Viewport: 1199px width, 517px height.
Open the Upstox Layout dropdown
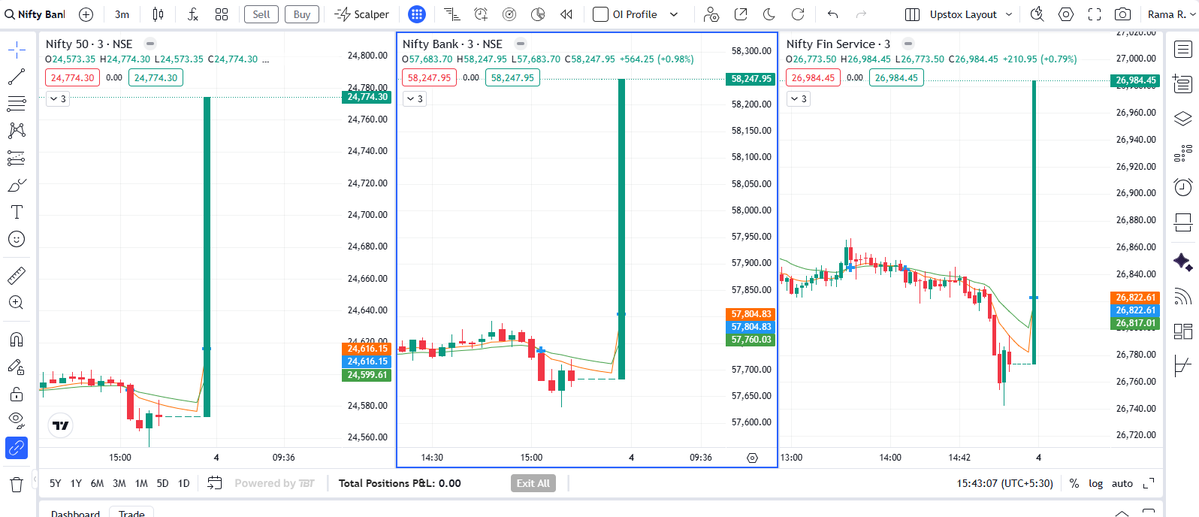[x=970, y=14]
